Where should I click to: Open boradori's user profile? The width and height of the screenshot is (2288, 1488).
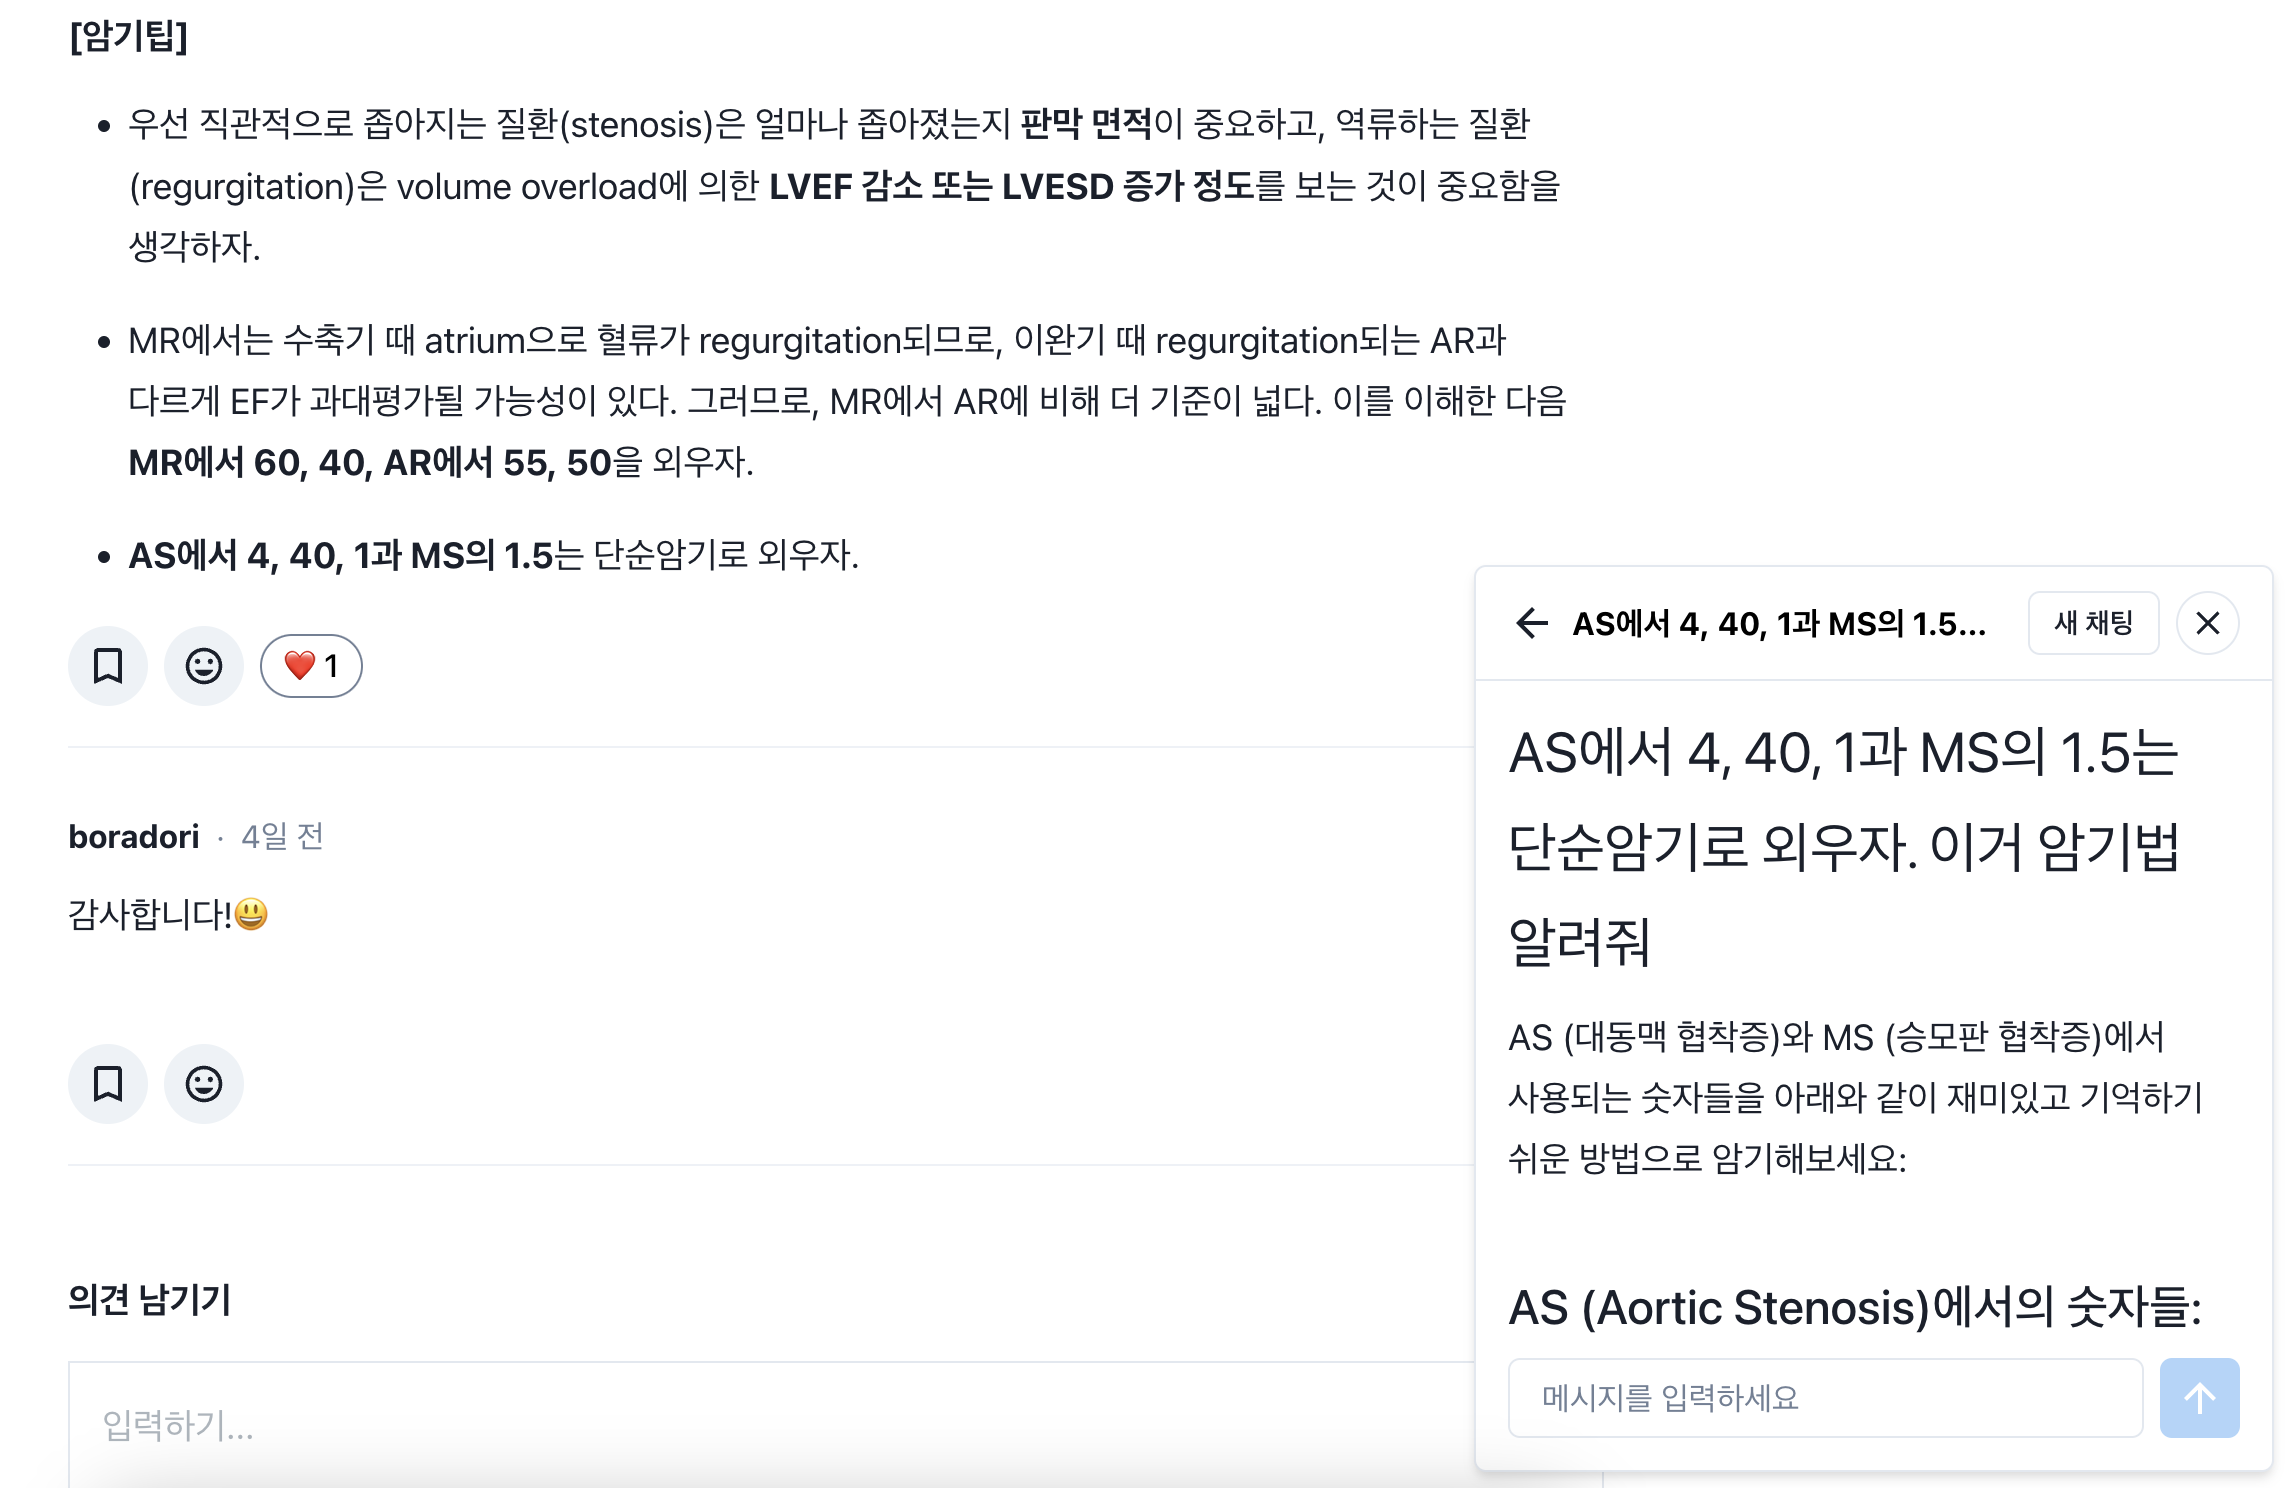coord(134,836)
